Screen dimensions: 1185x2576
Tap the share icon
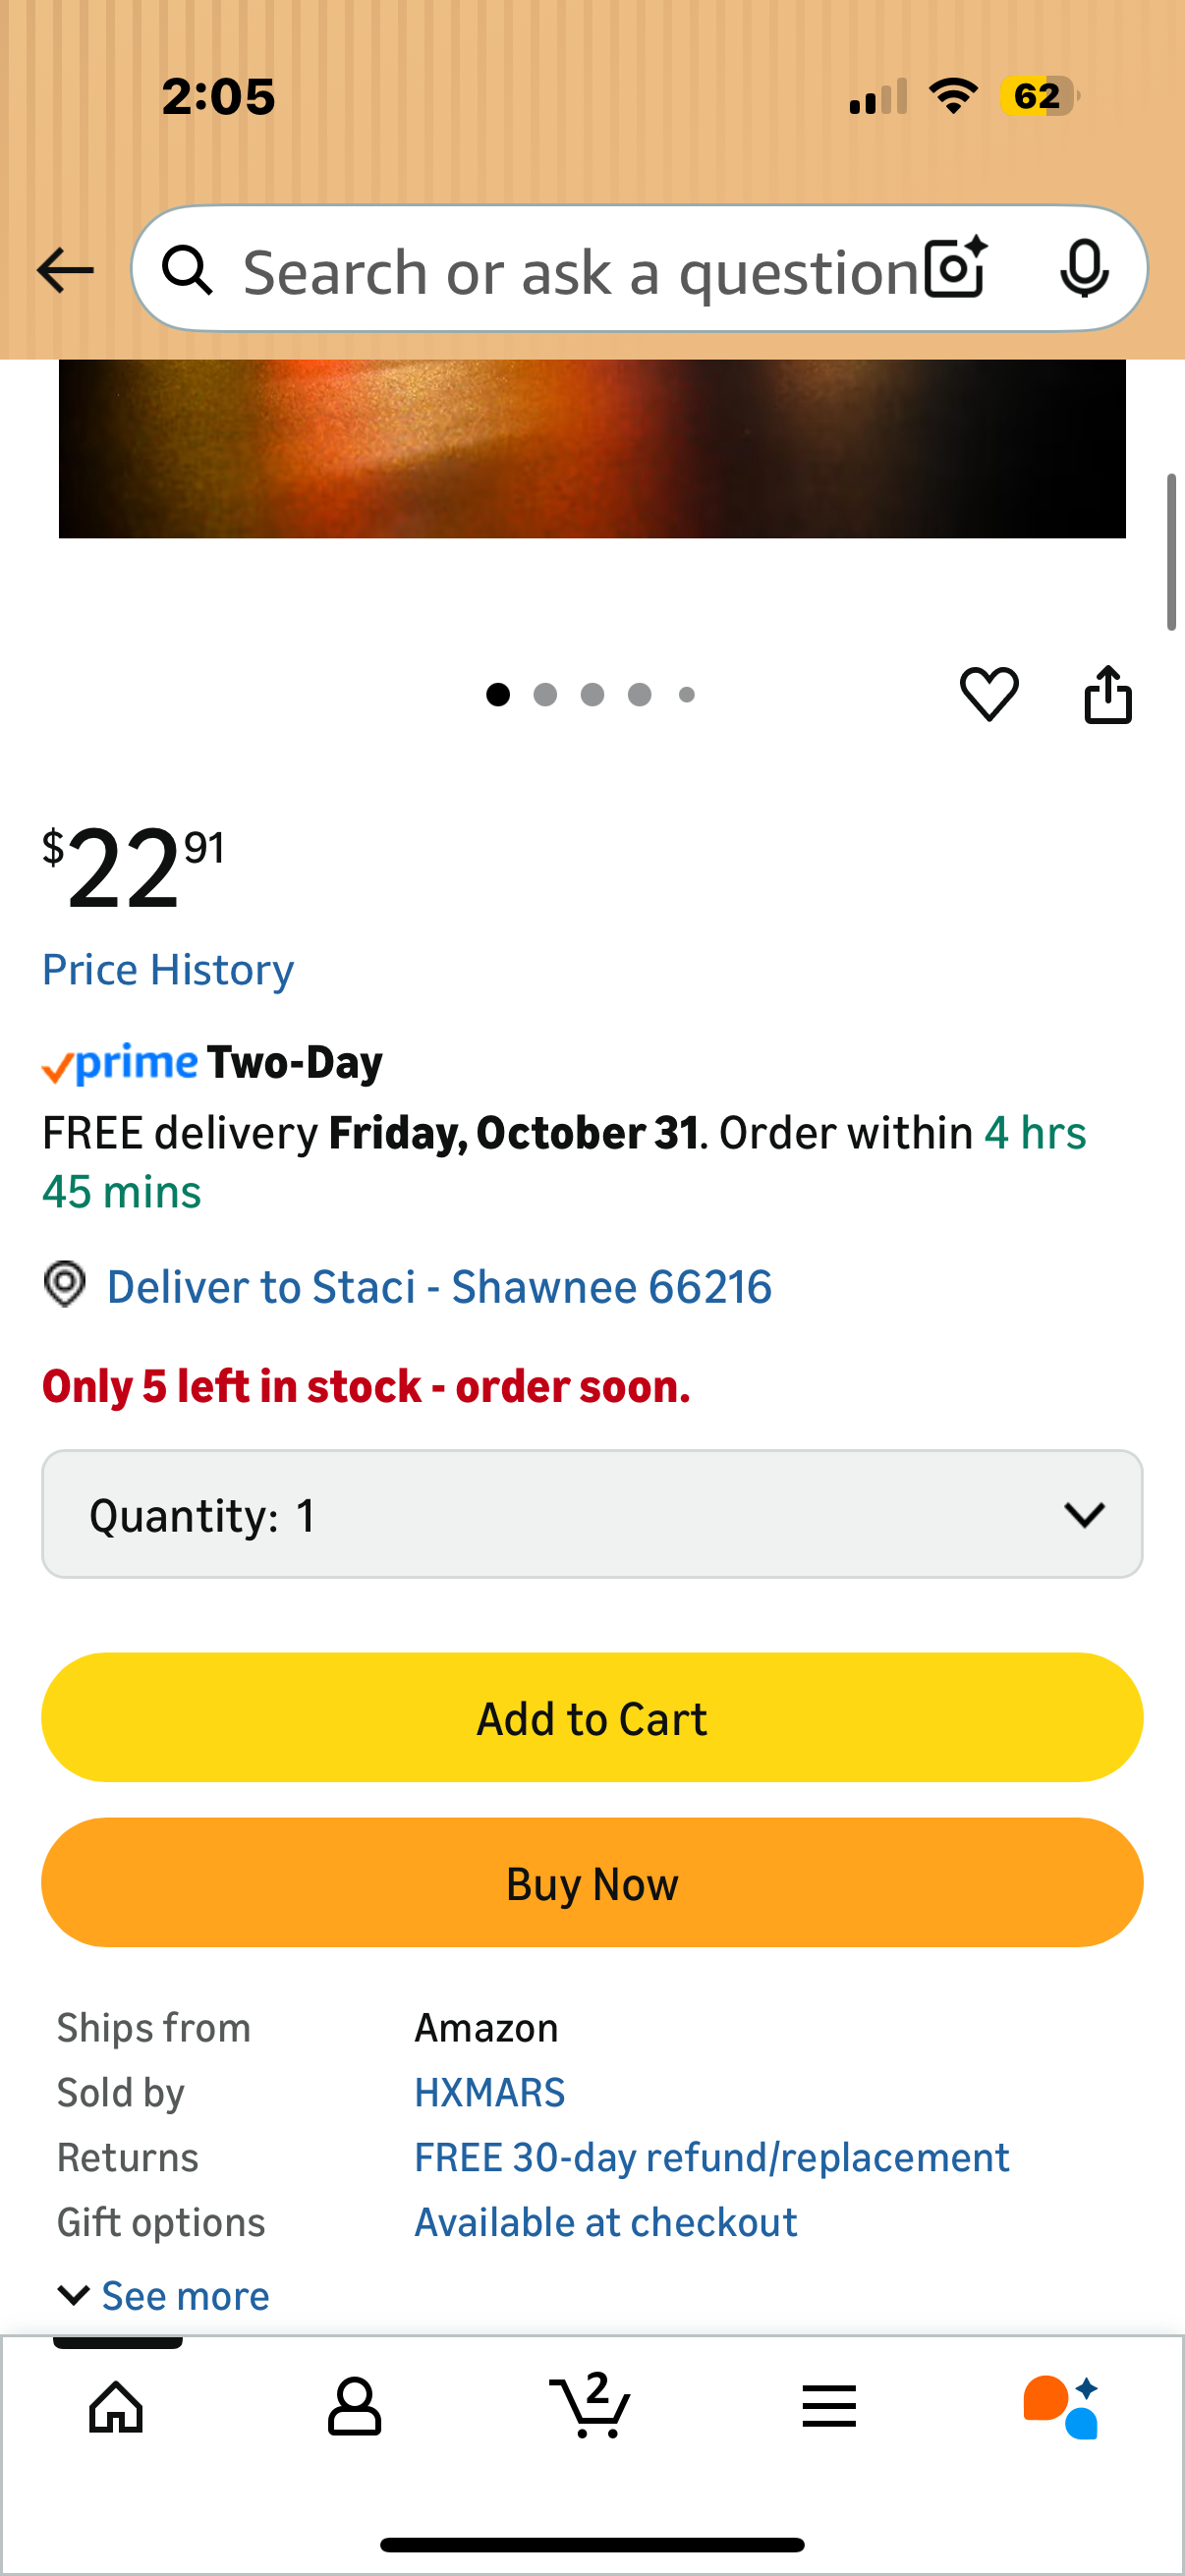tap(1108, 694)
